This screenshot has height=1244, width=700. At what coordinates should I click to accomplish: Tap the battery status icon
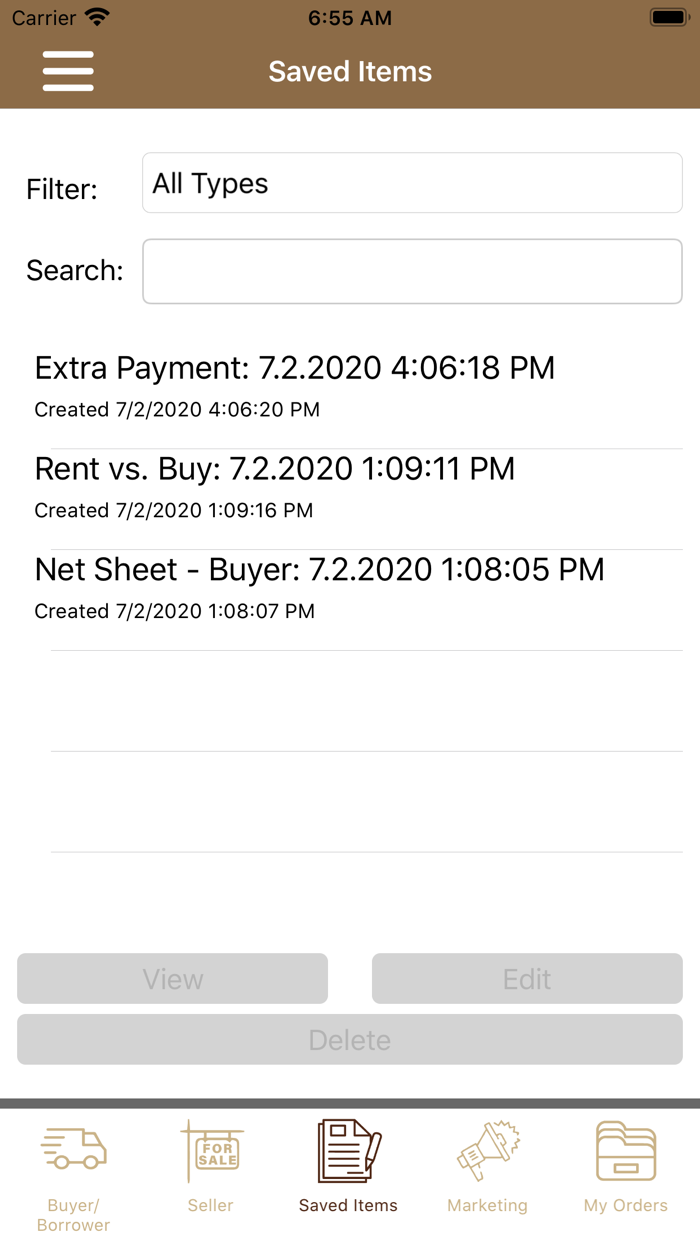pos(667,18)
